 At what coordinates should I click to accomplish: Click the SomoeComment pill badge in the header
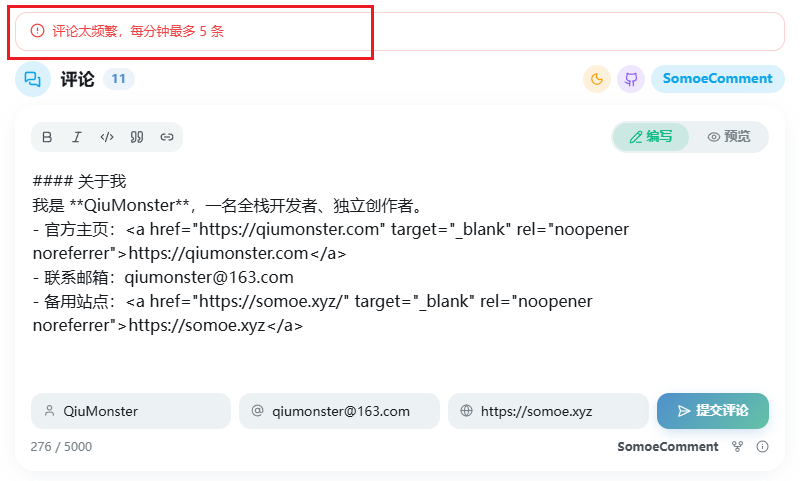pos(717,79)
